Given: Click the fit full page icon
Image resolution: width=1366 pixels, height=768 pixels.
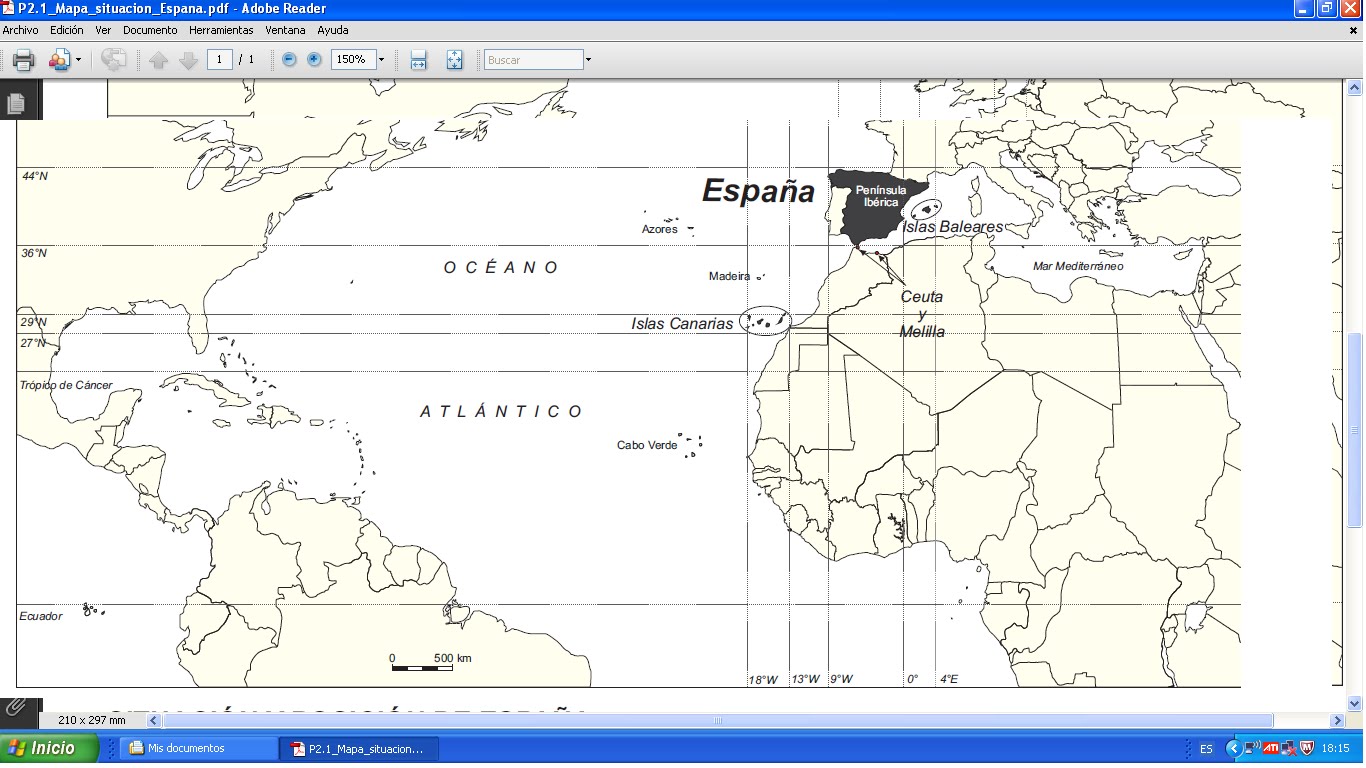Looking at the screenshot, I should pyautogui.click(x=454, y=60).
